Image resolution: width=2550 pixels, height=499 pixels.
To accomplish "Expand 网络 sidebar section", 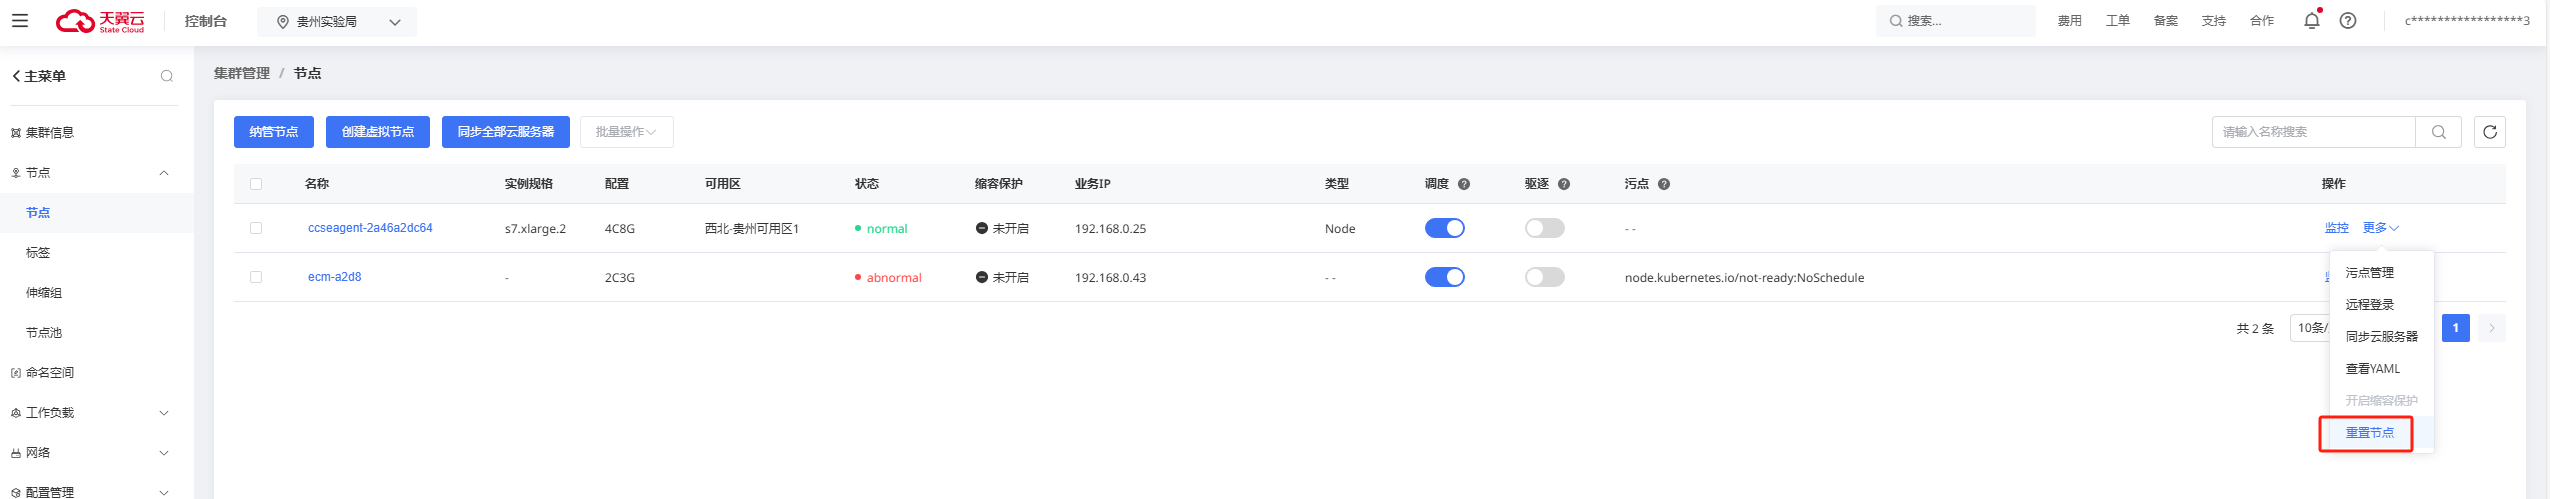I will (164, 453).
